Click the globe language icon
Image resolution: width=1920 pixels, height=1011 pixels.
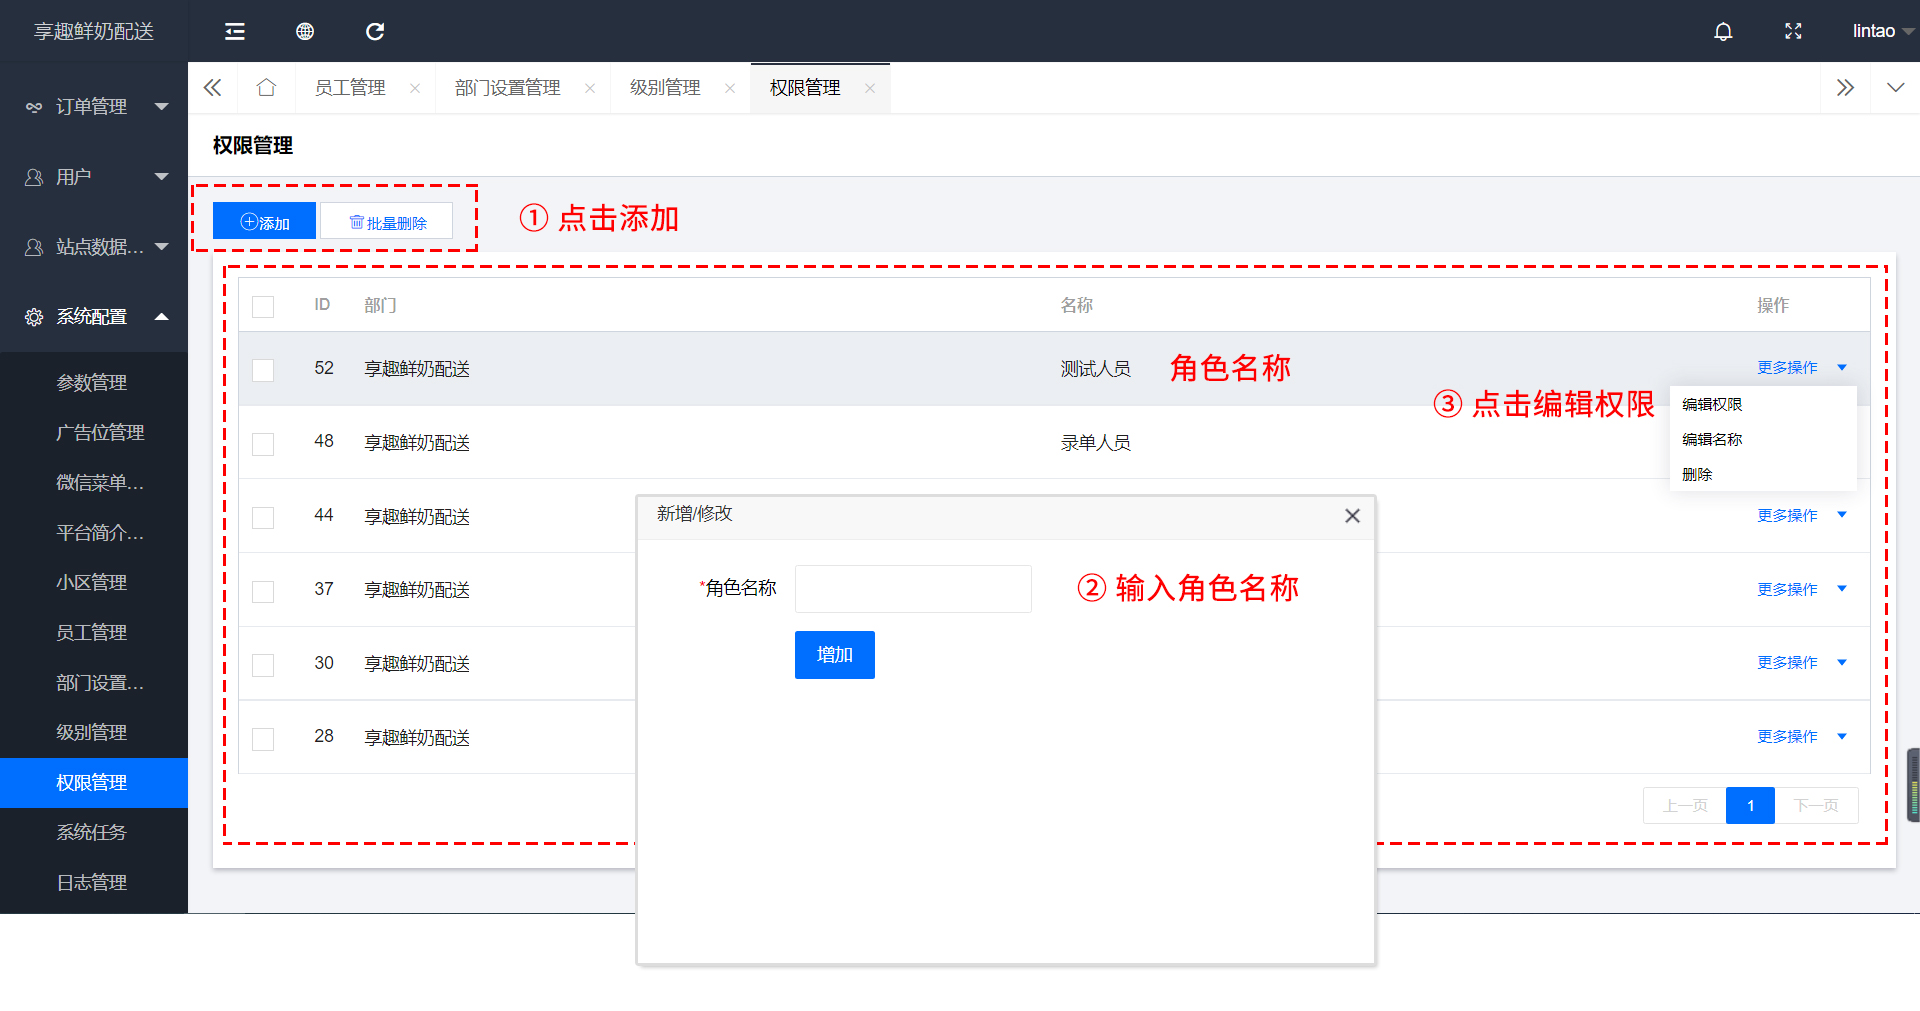coord(305,32)
